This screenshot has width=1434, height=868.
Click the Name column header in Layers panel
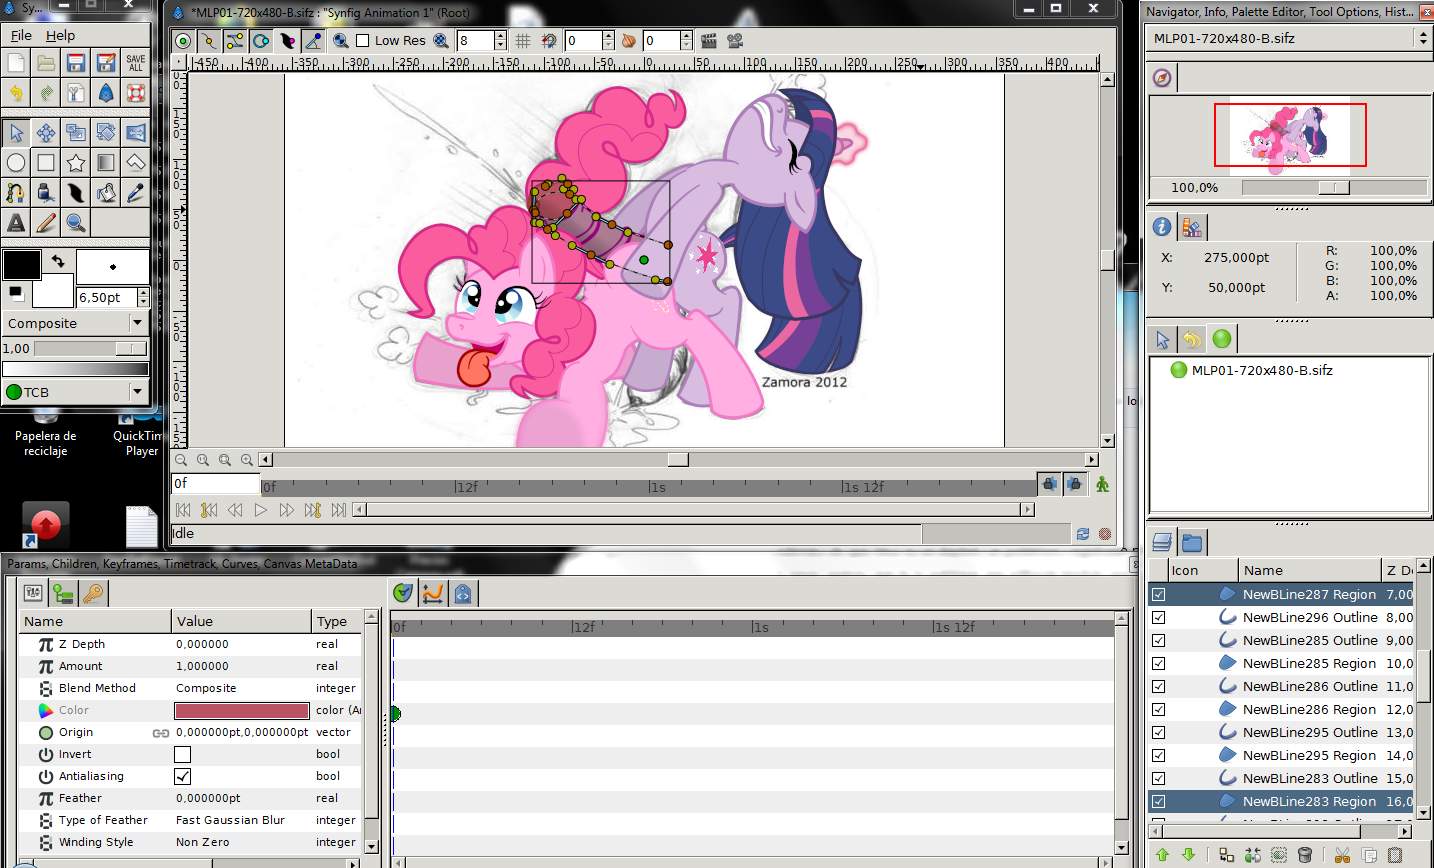click(1309, 570)
